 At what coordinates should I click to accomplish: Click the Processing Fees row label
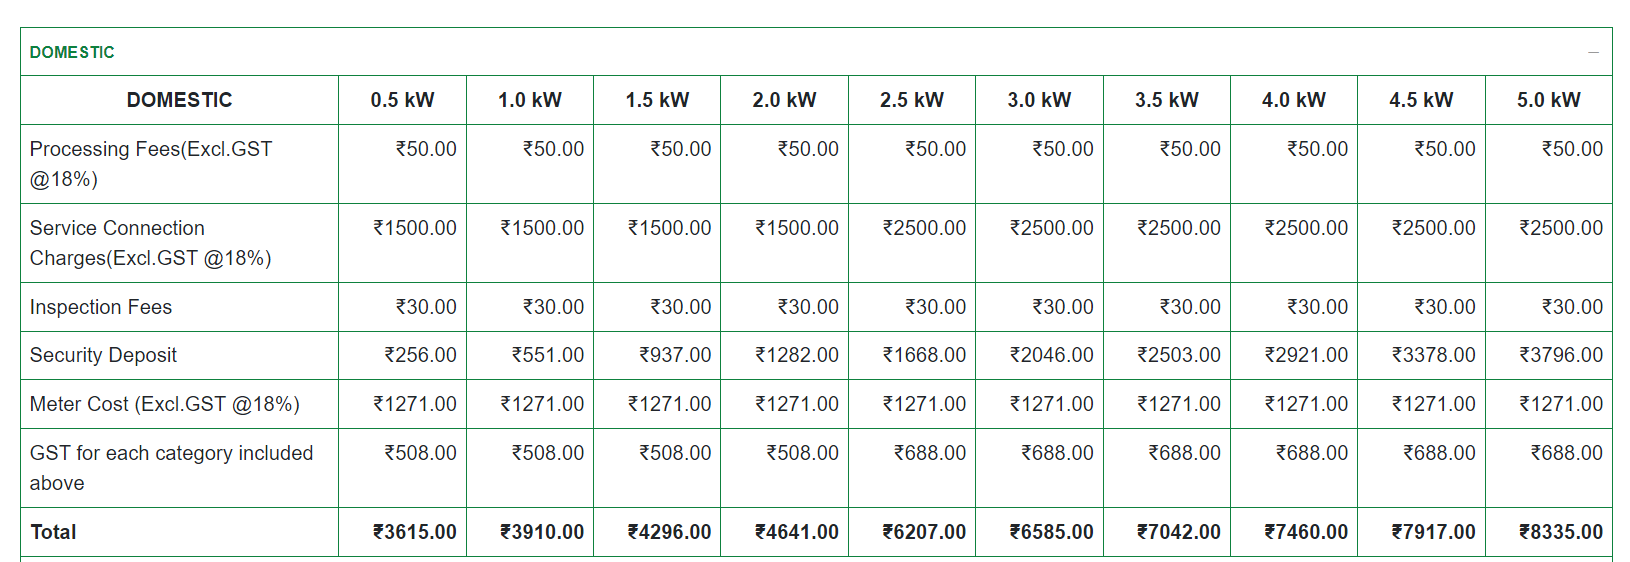click(151, 164)
